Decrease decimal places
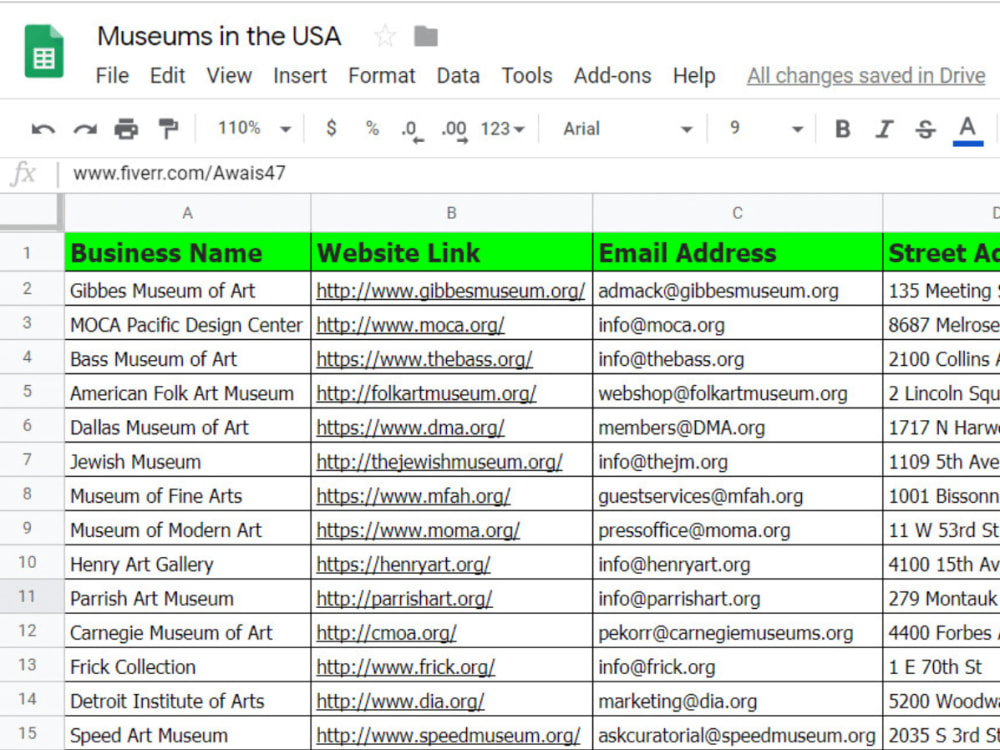Screen dimensions: 1000x750 click(x=413, y=131)
